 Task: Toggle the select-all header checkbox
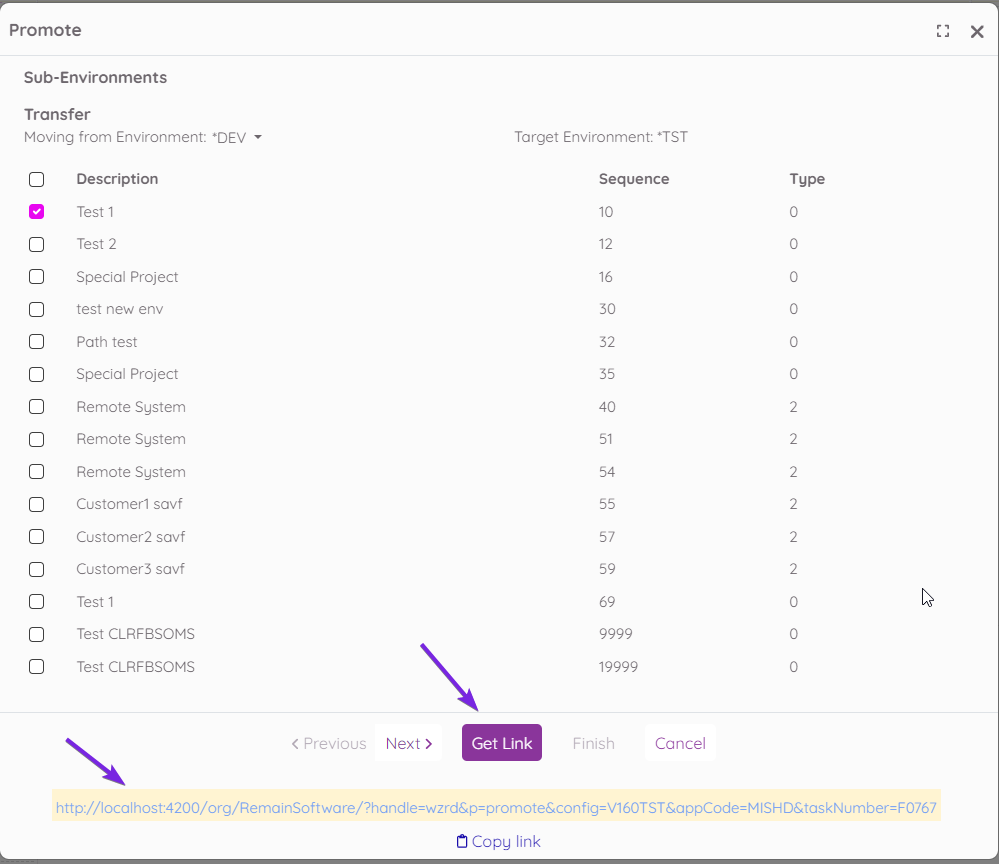37,180
